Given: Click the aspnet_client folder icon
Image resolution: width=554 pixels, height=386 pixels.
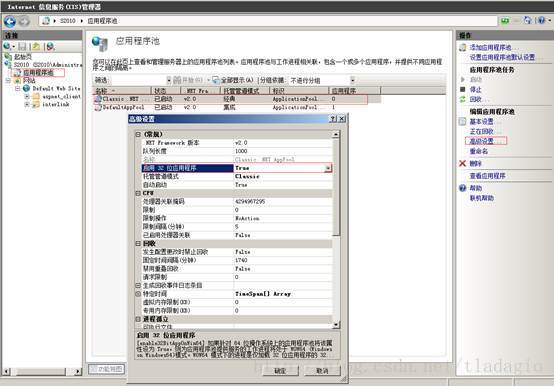Looking at the screenshot, I should (36, 96).
